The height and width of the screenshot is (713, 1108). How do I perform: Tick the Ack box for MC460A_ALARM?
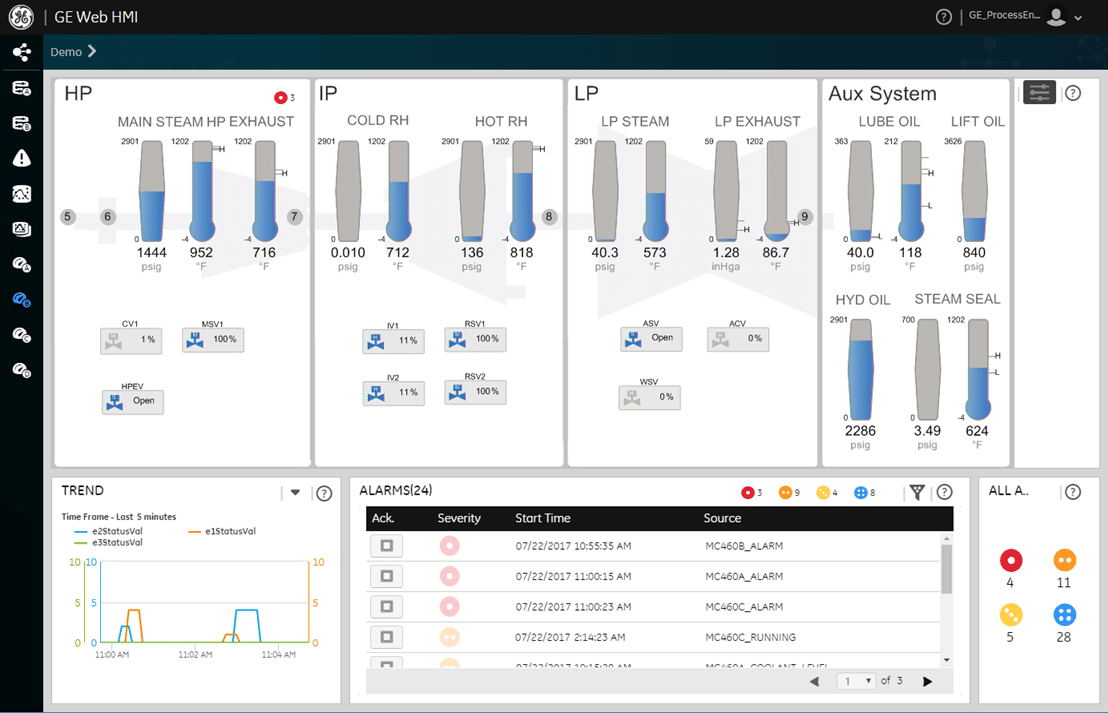click(386, 576)
